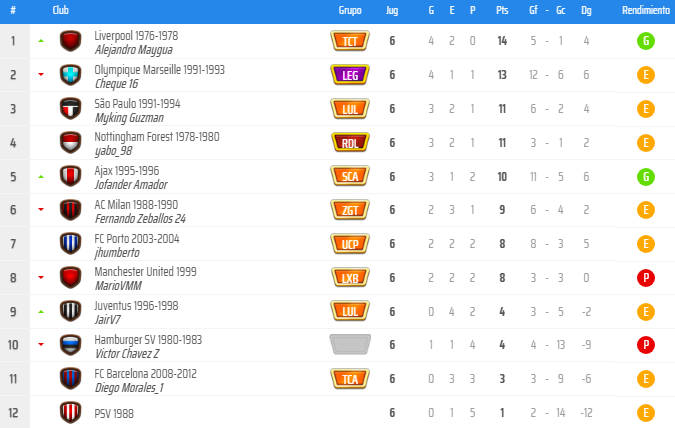The image size is (675, 428).
Task: Open the RDL group badge
Action: coord(350,143)
